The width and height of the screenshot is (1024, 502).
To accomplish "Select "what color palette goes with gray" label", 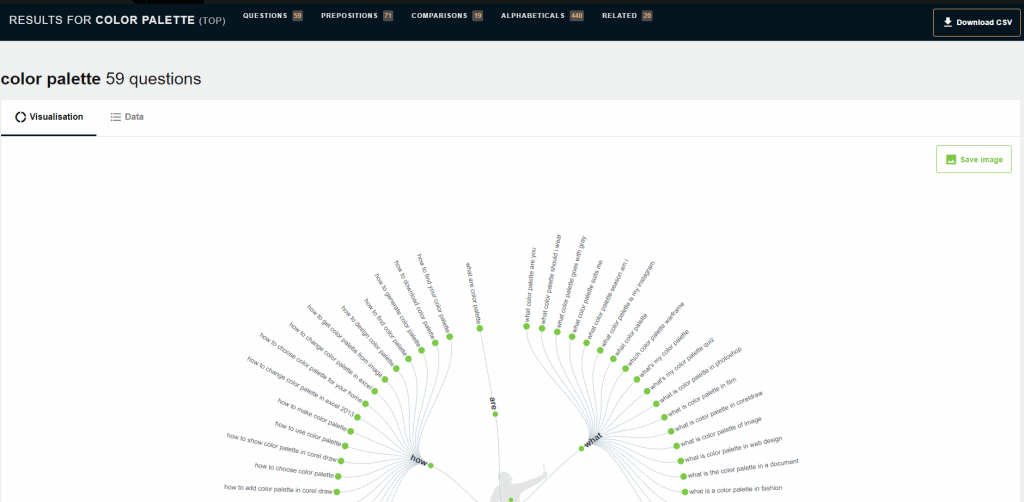I will pyautogui.click(x=572, y=282).
